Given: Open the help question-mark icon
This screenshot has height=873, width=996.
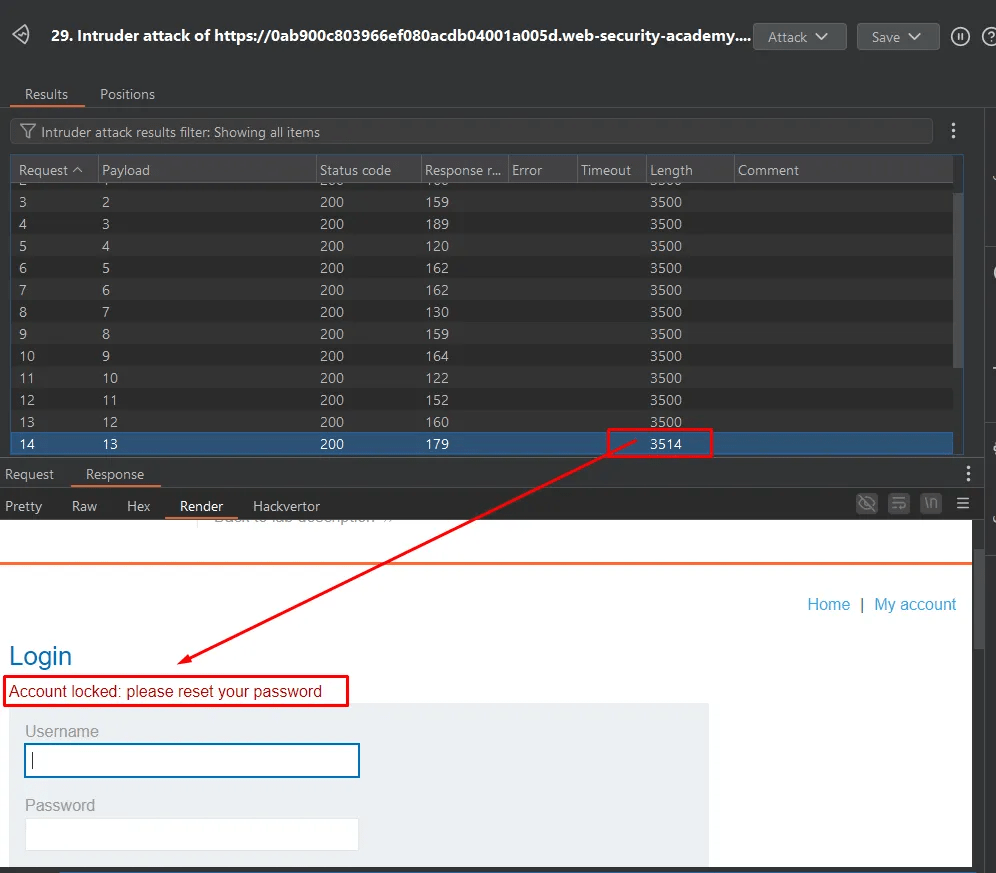Looking at the screenshot, I should 989,37.
